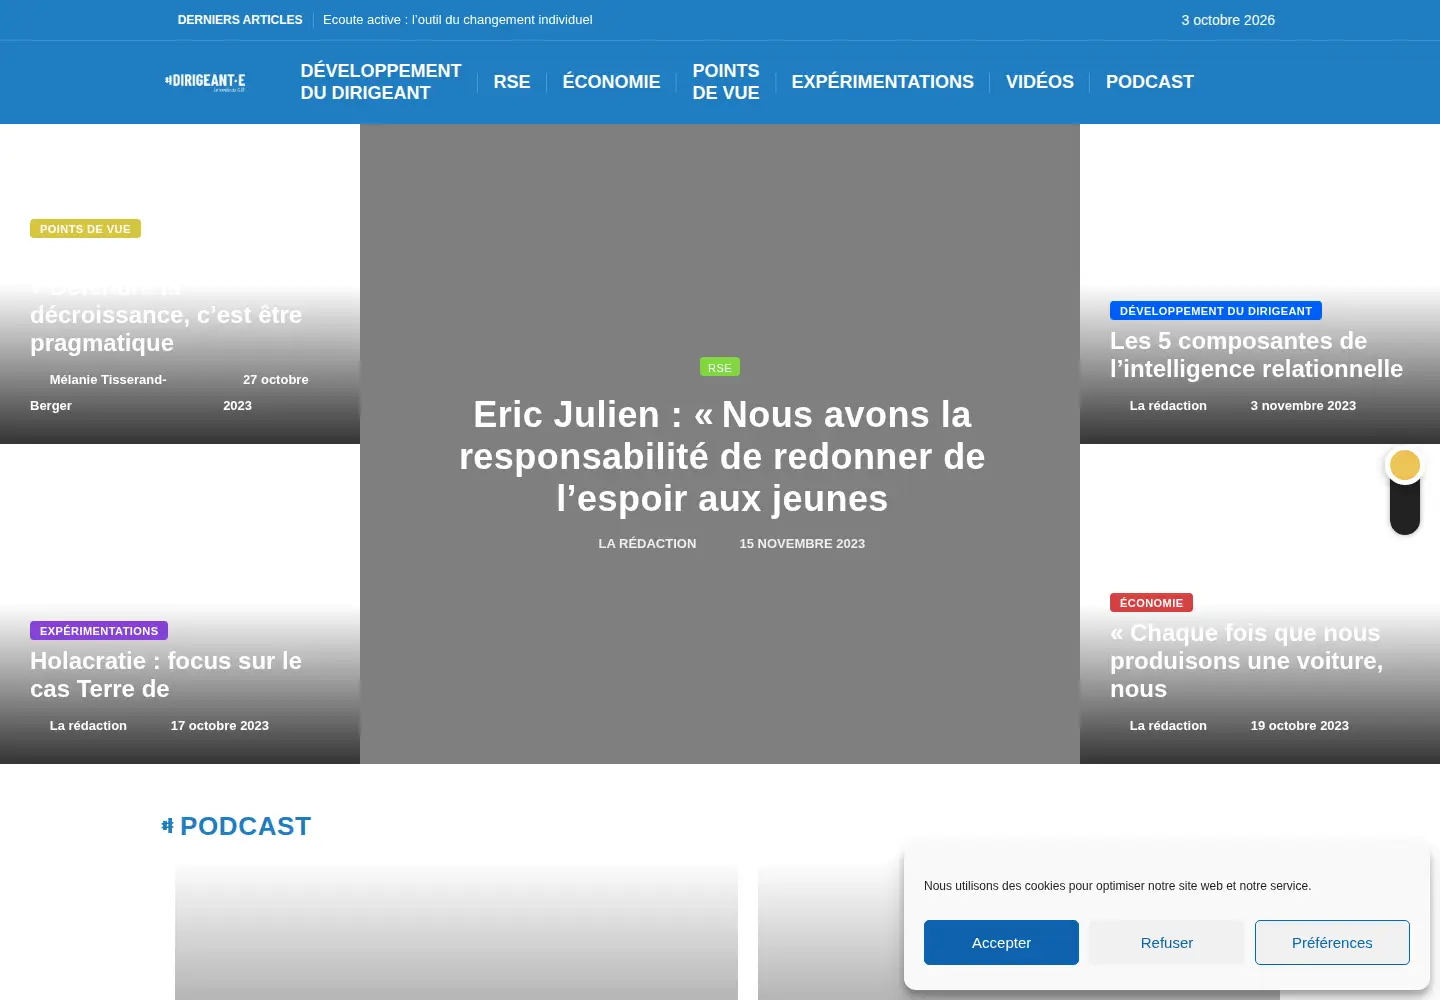Click the date 15 novembre 2023
1440x1000 pixels.
802,544
